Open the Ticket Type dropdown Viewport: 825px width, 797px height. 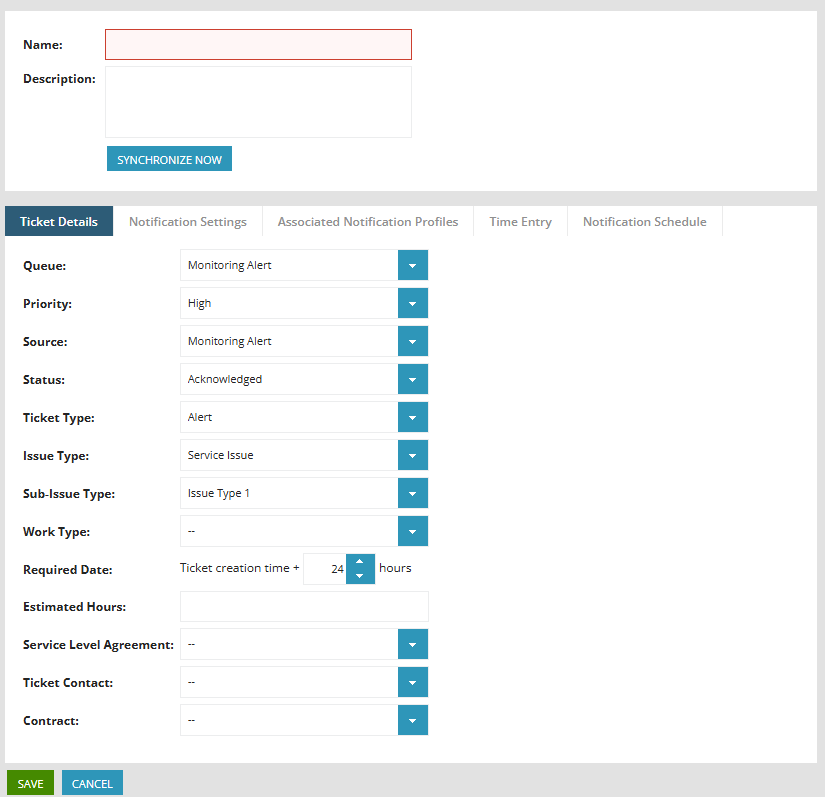[412, 417]
